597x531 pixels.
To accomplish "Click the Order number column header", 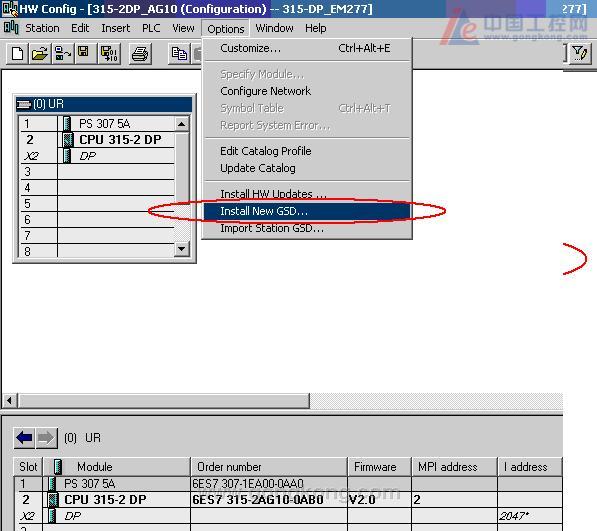I will pyautogui.click(x=269, y=467).
